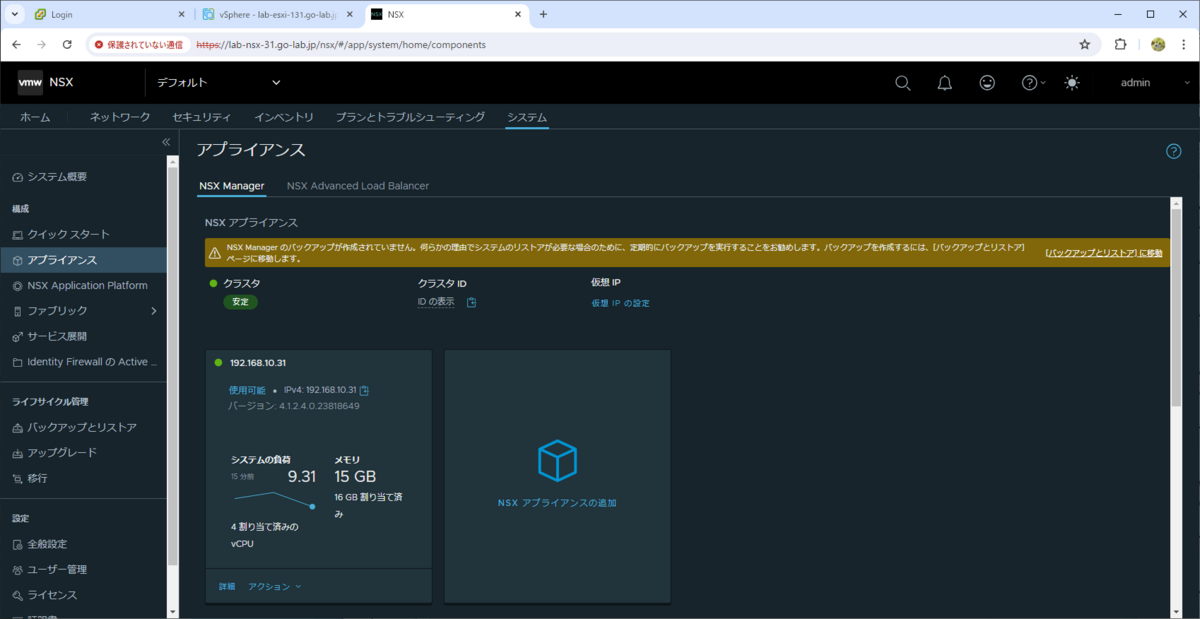
Task: Click the NSX アプライアンスの追加 label
Action: click(557, 503)
